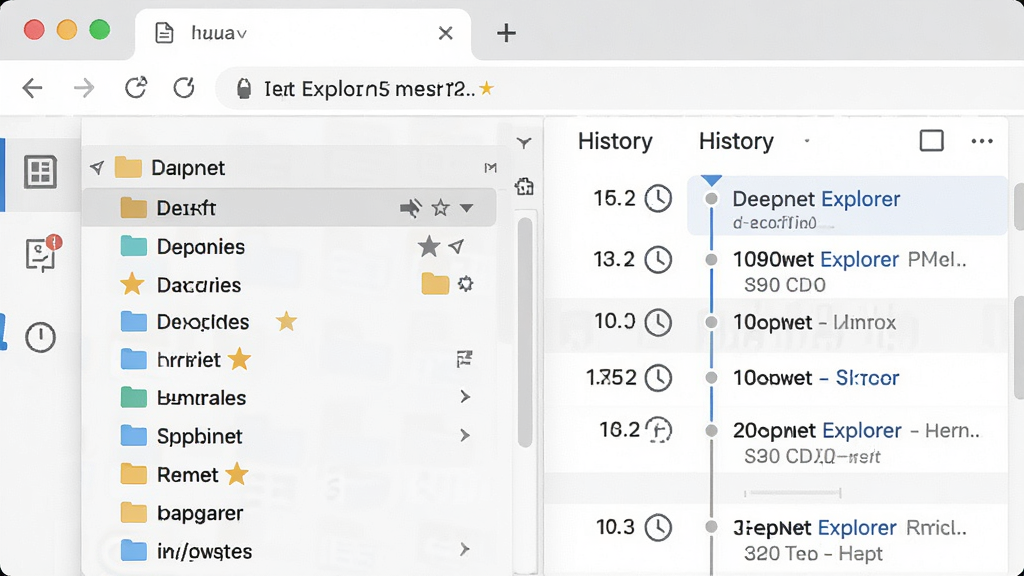Open the chat notifications sidebar icon

43,253
